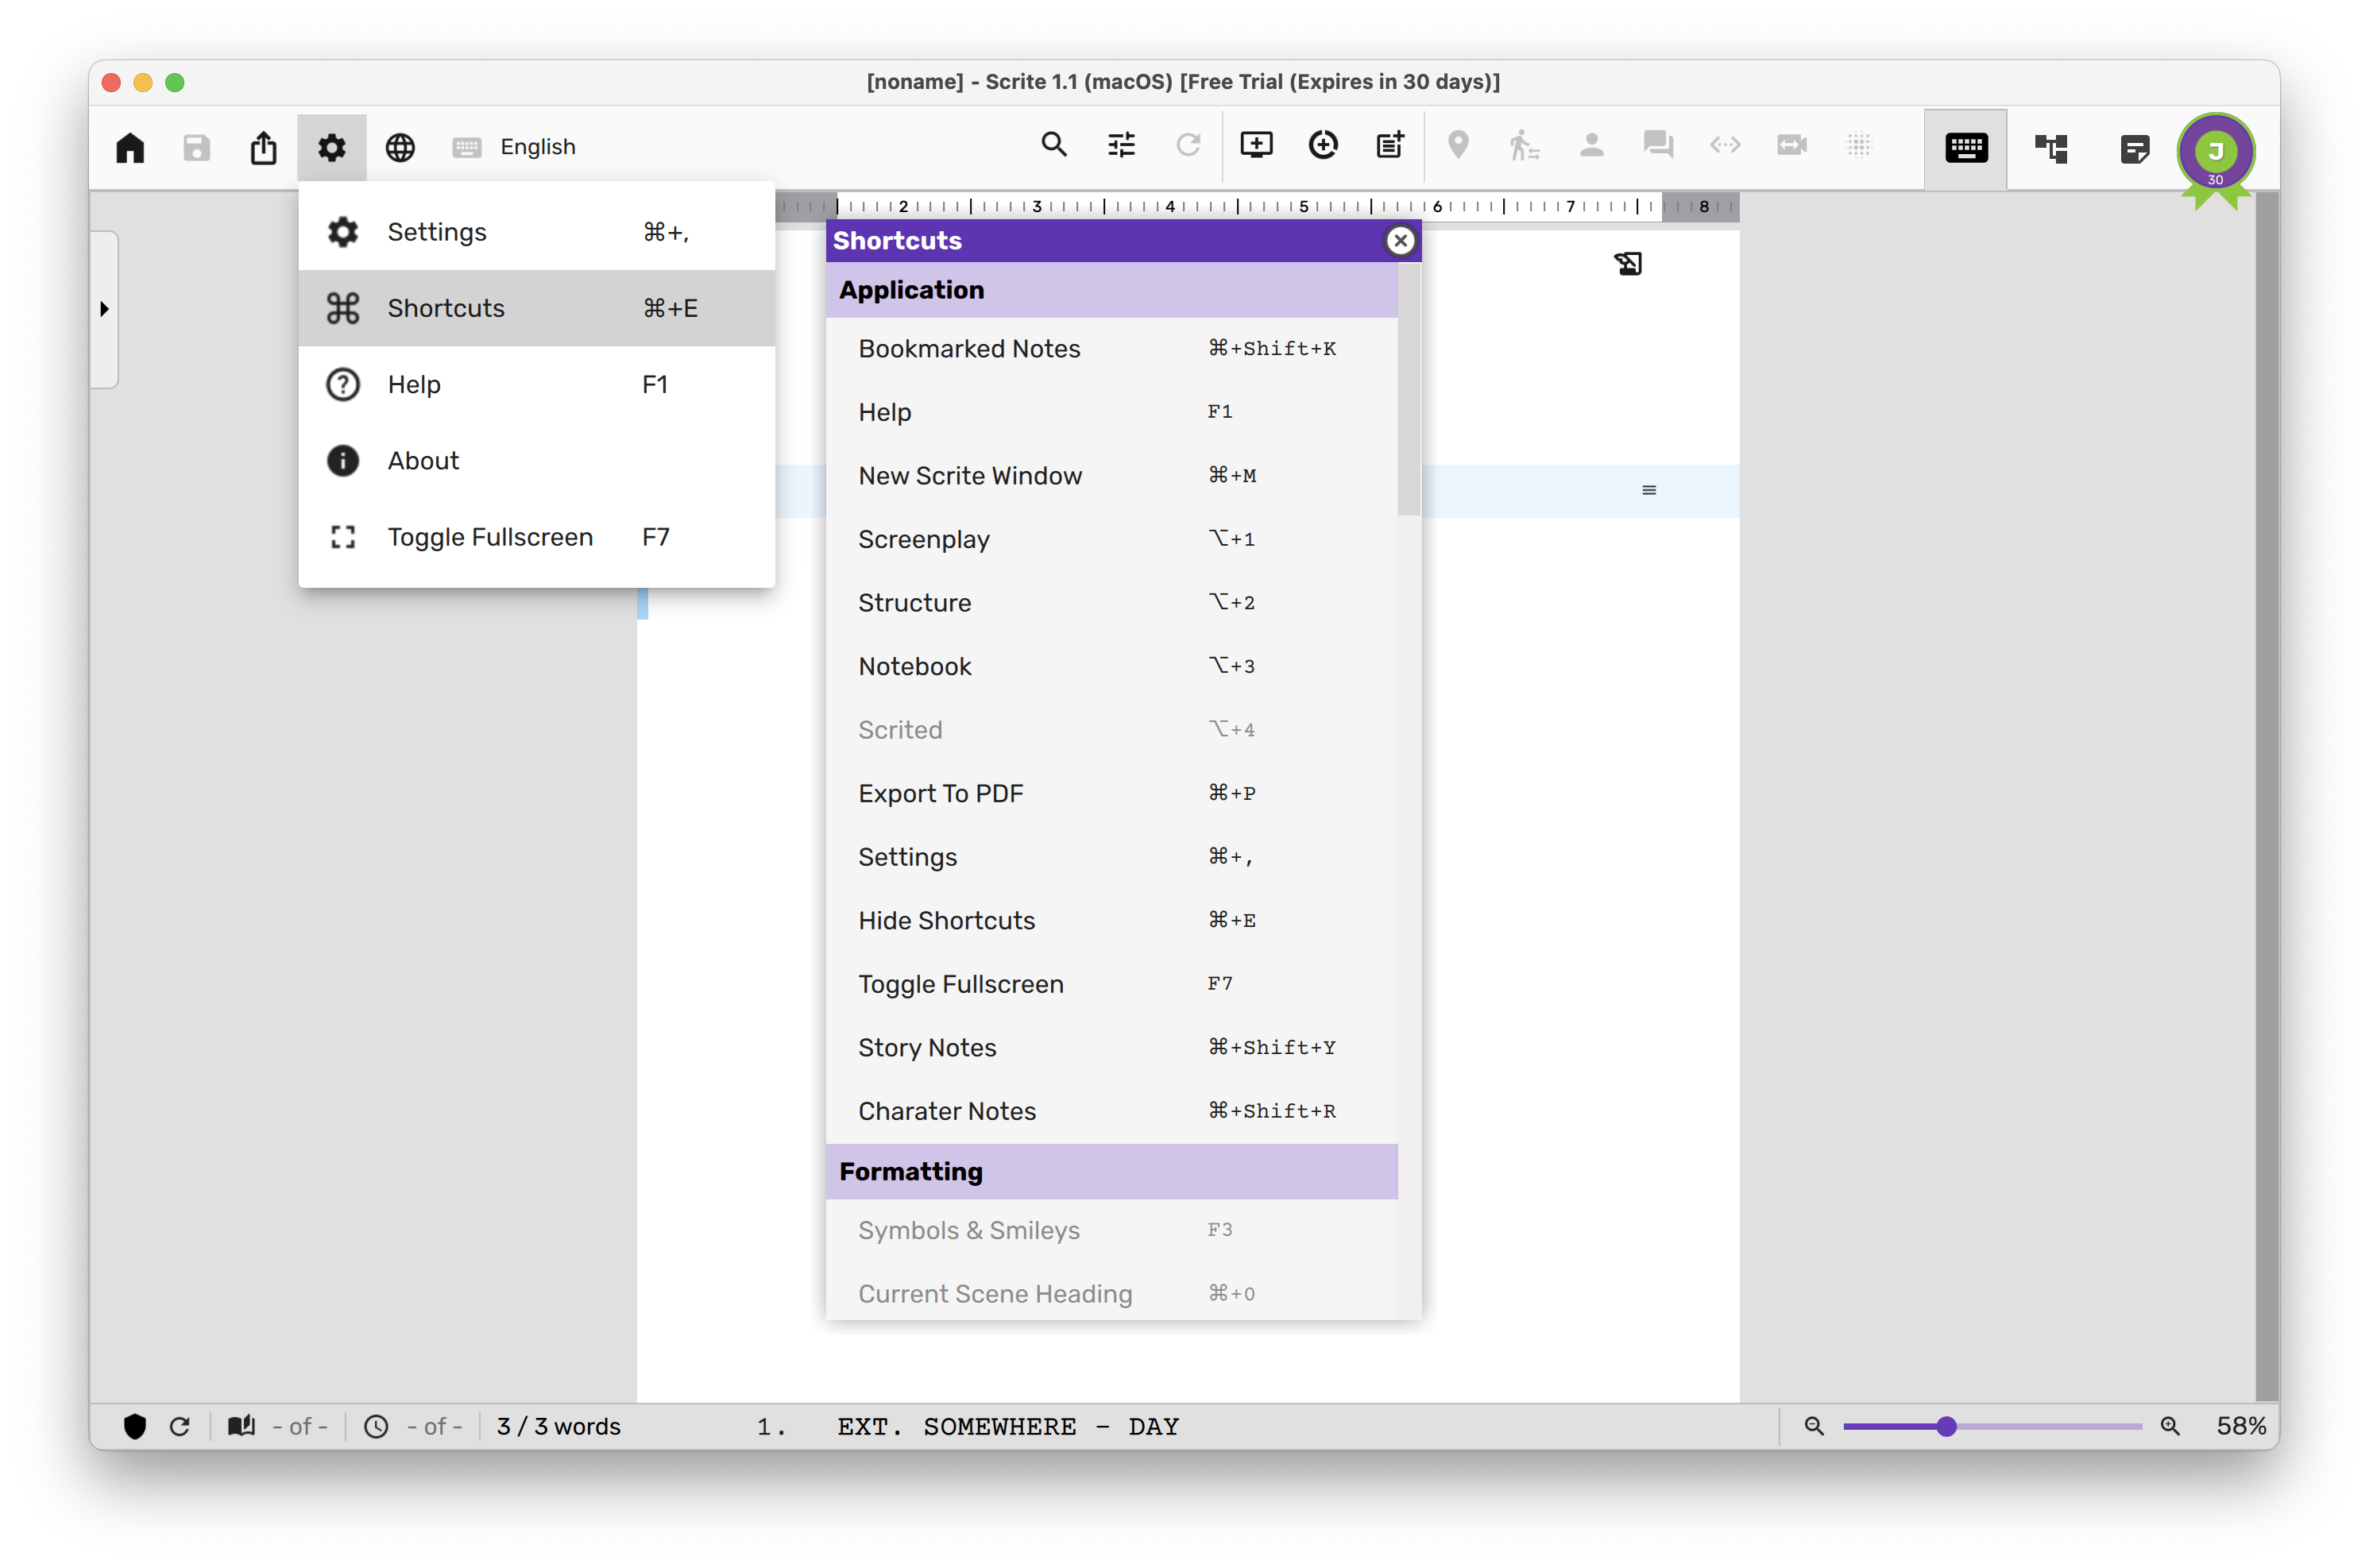
Task: Click the reload refresh icon in toolbar
Action: [1188, 145]
